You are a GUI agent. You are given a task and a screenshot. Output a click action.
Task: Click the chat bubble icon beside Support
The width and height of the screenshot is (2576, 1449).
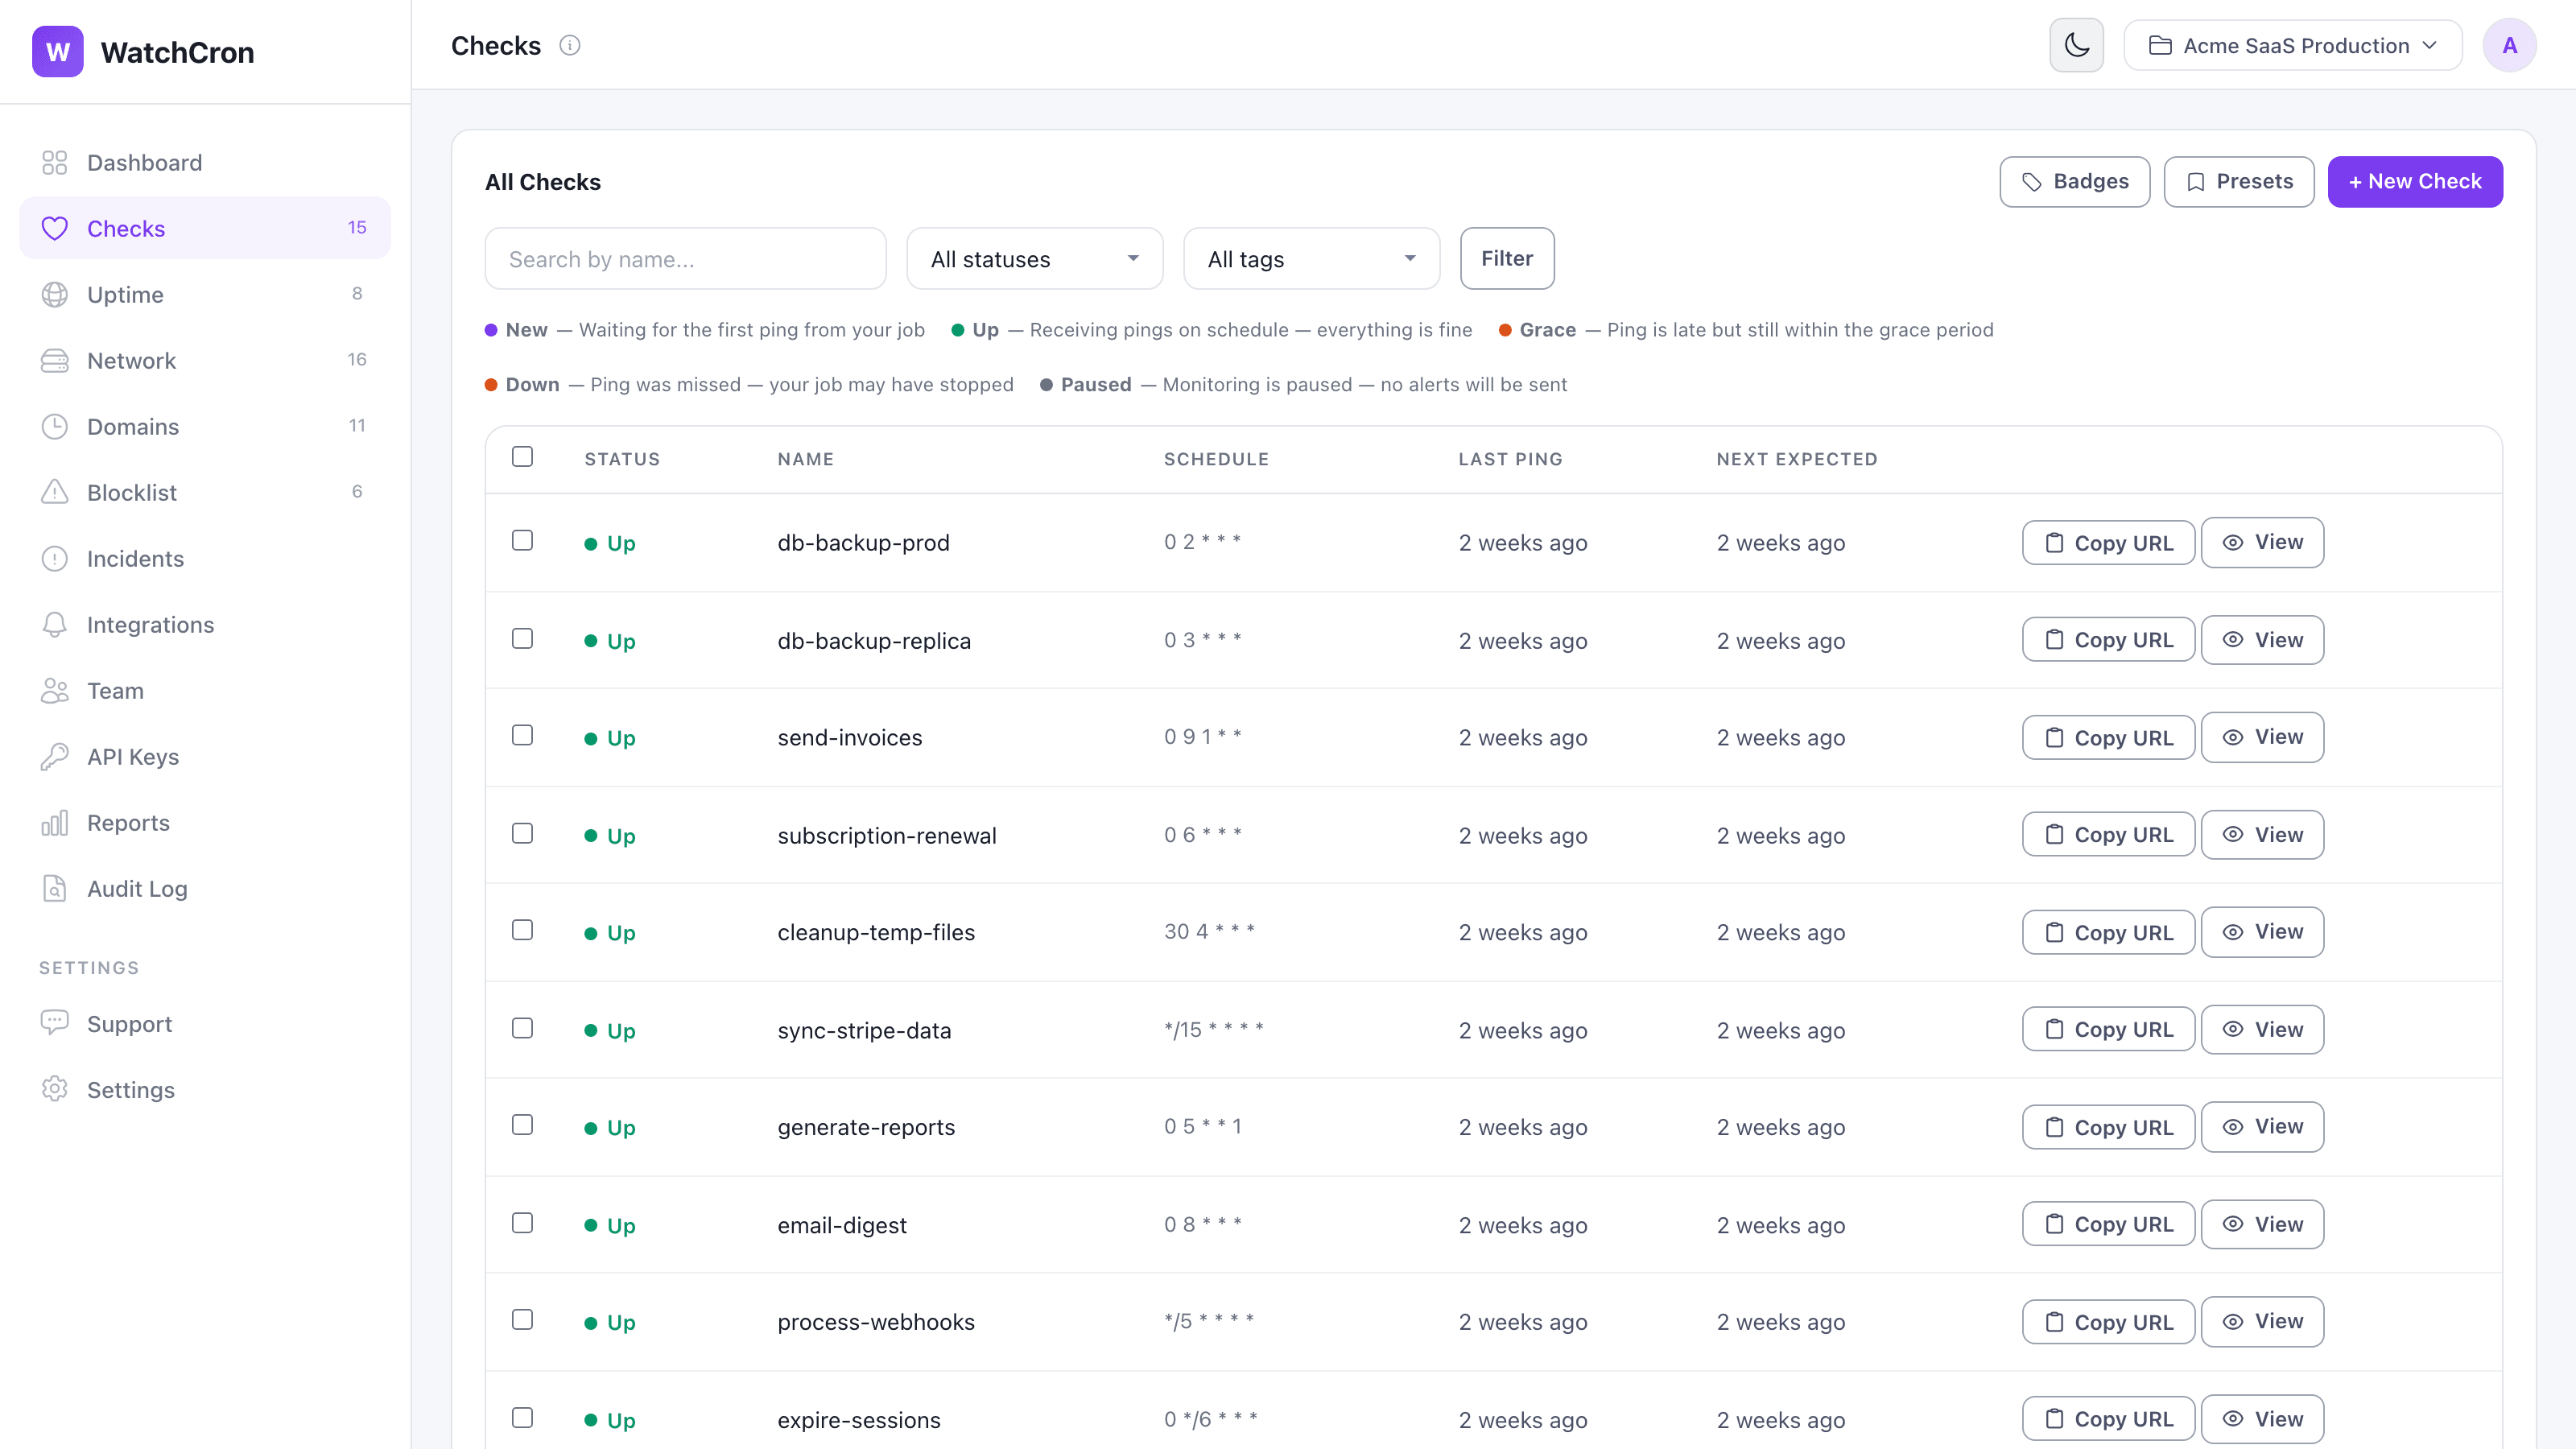(55, 1023)
